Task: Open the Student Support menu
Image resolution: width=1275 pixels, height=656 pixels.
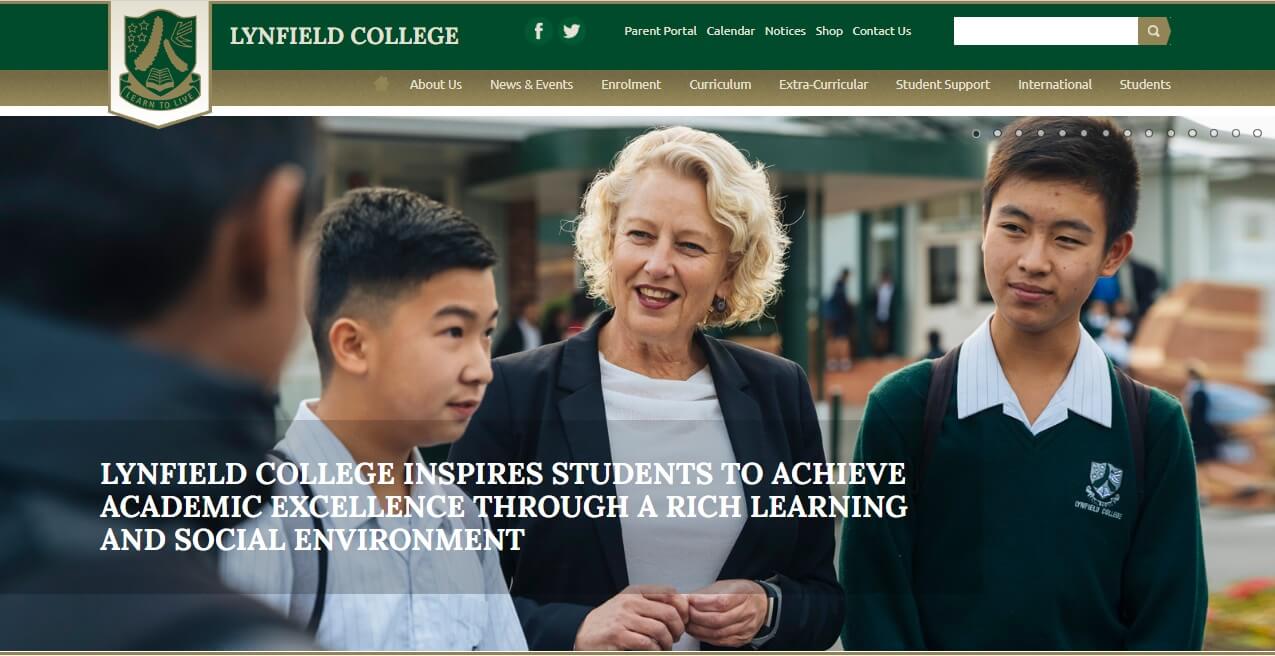Action: click(x=943, y=85)
